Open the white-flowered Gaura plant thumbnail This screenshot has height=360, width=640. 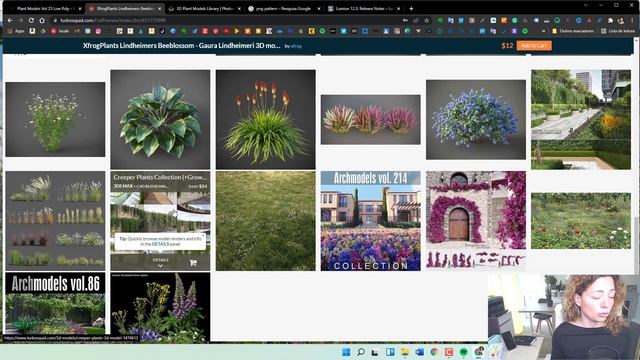click(55, 119)
